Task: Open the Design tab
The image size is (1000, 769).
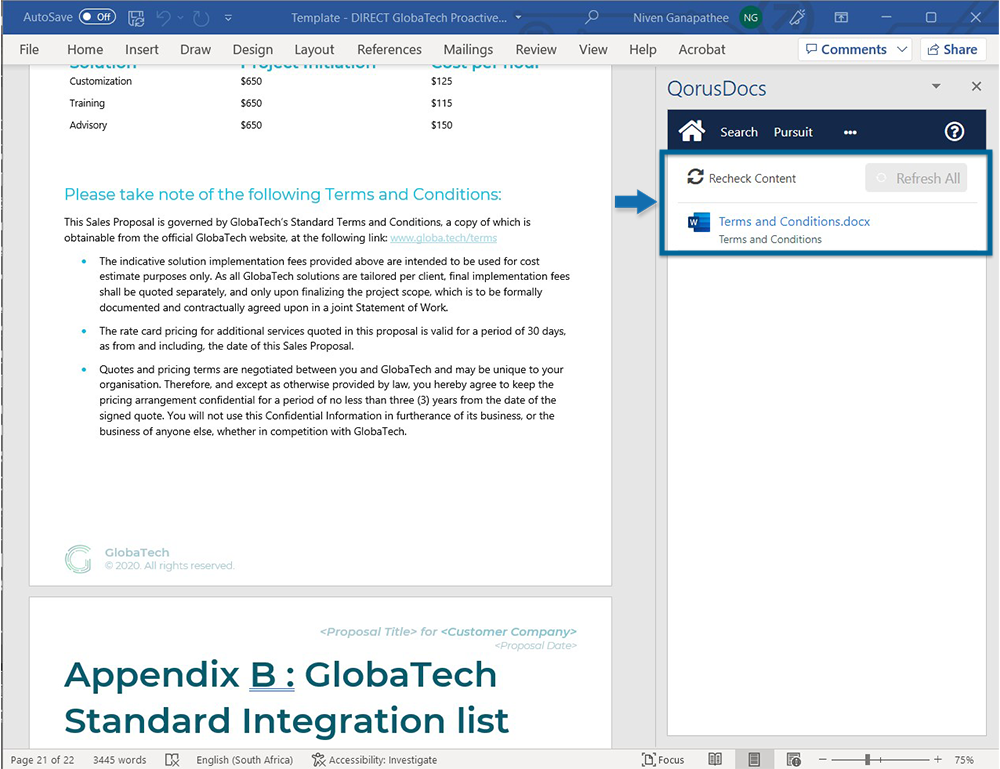Action: tap(253, 50)
